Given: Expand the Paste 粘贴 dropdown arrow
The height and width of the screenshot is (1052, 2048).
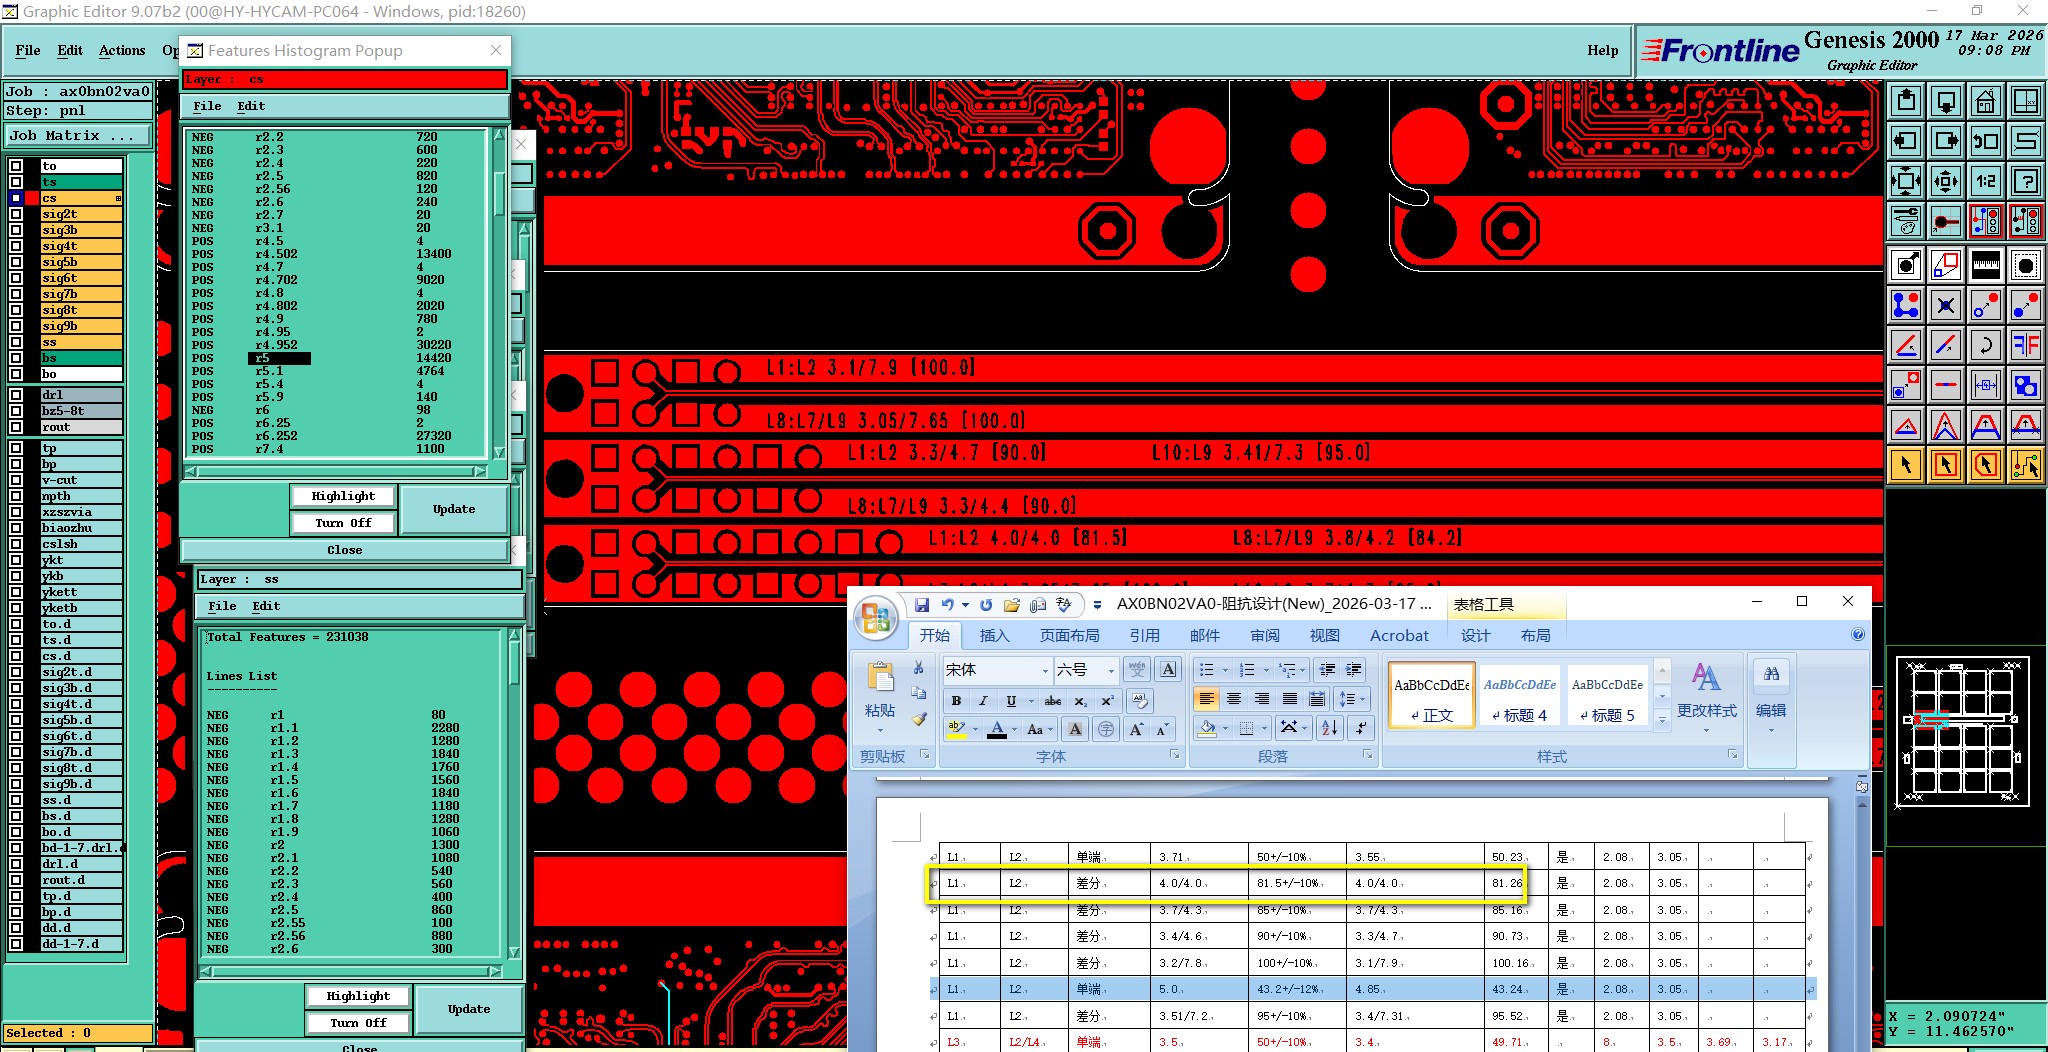Looking at the screenshot, I should tap(880, 730).
